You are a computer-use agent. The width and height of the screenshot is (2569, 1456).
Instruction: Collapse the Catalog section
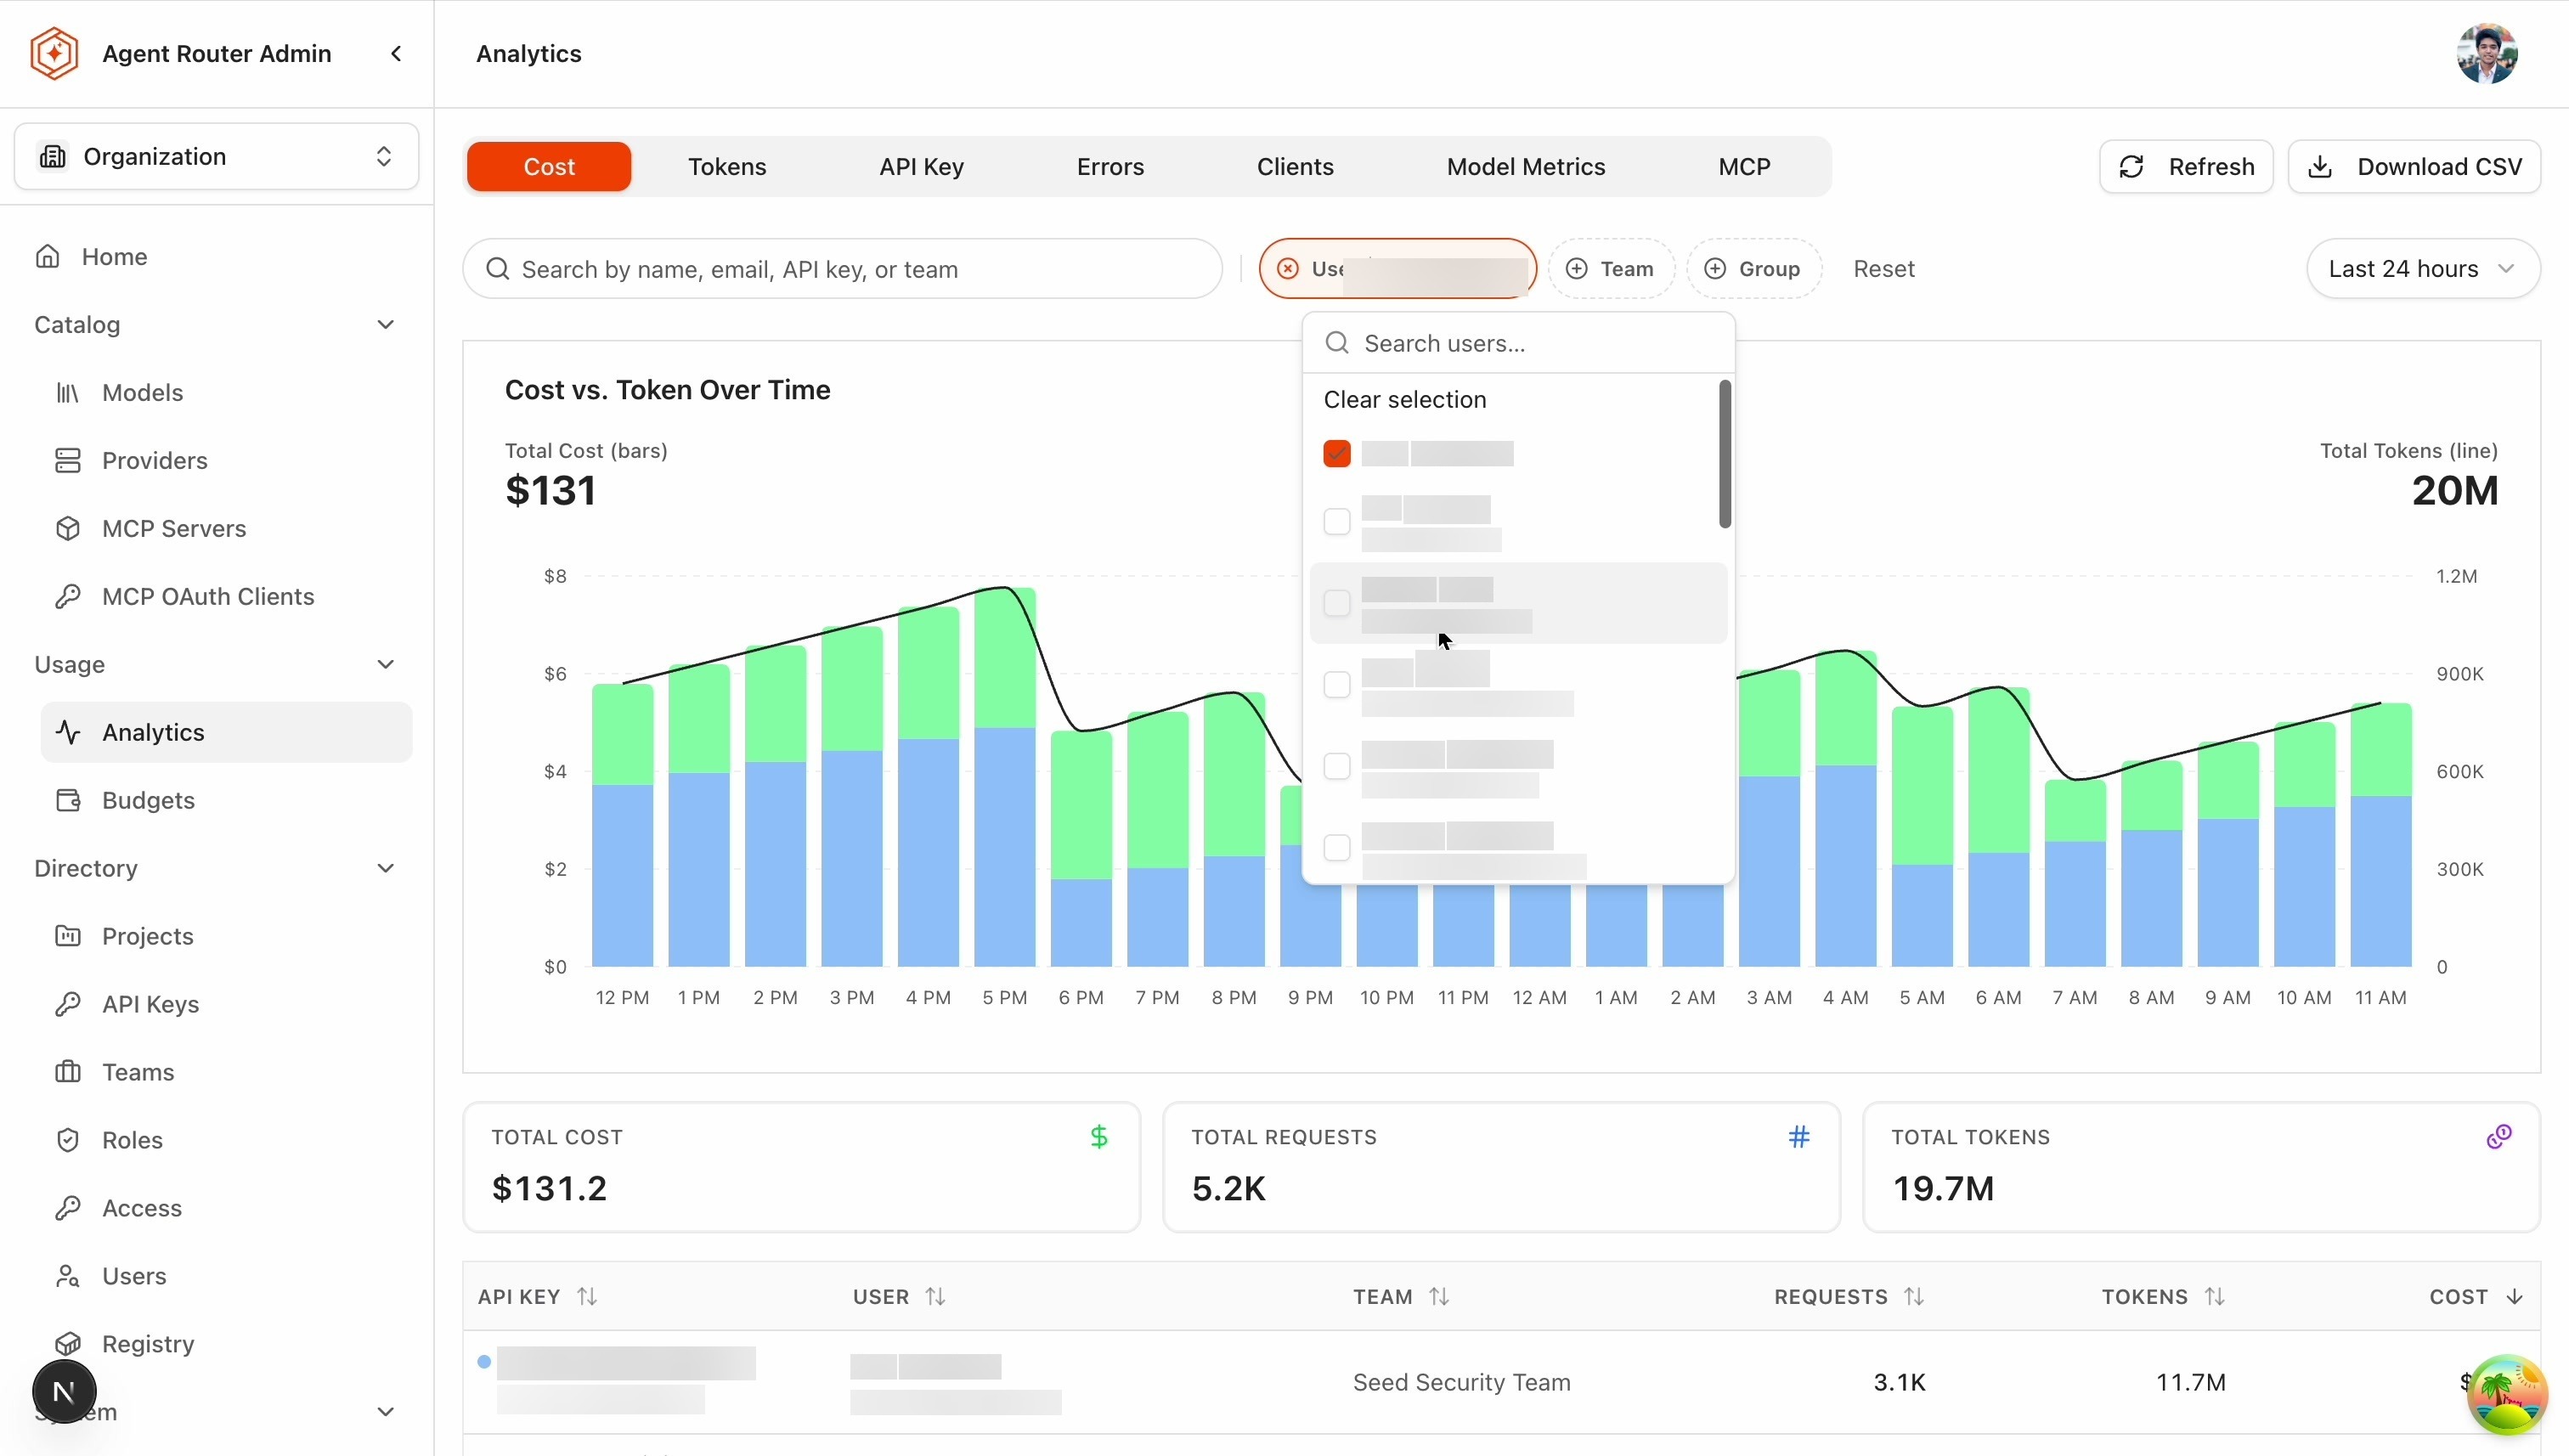pos(385,324)
